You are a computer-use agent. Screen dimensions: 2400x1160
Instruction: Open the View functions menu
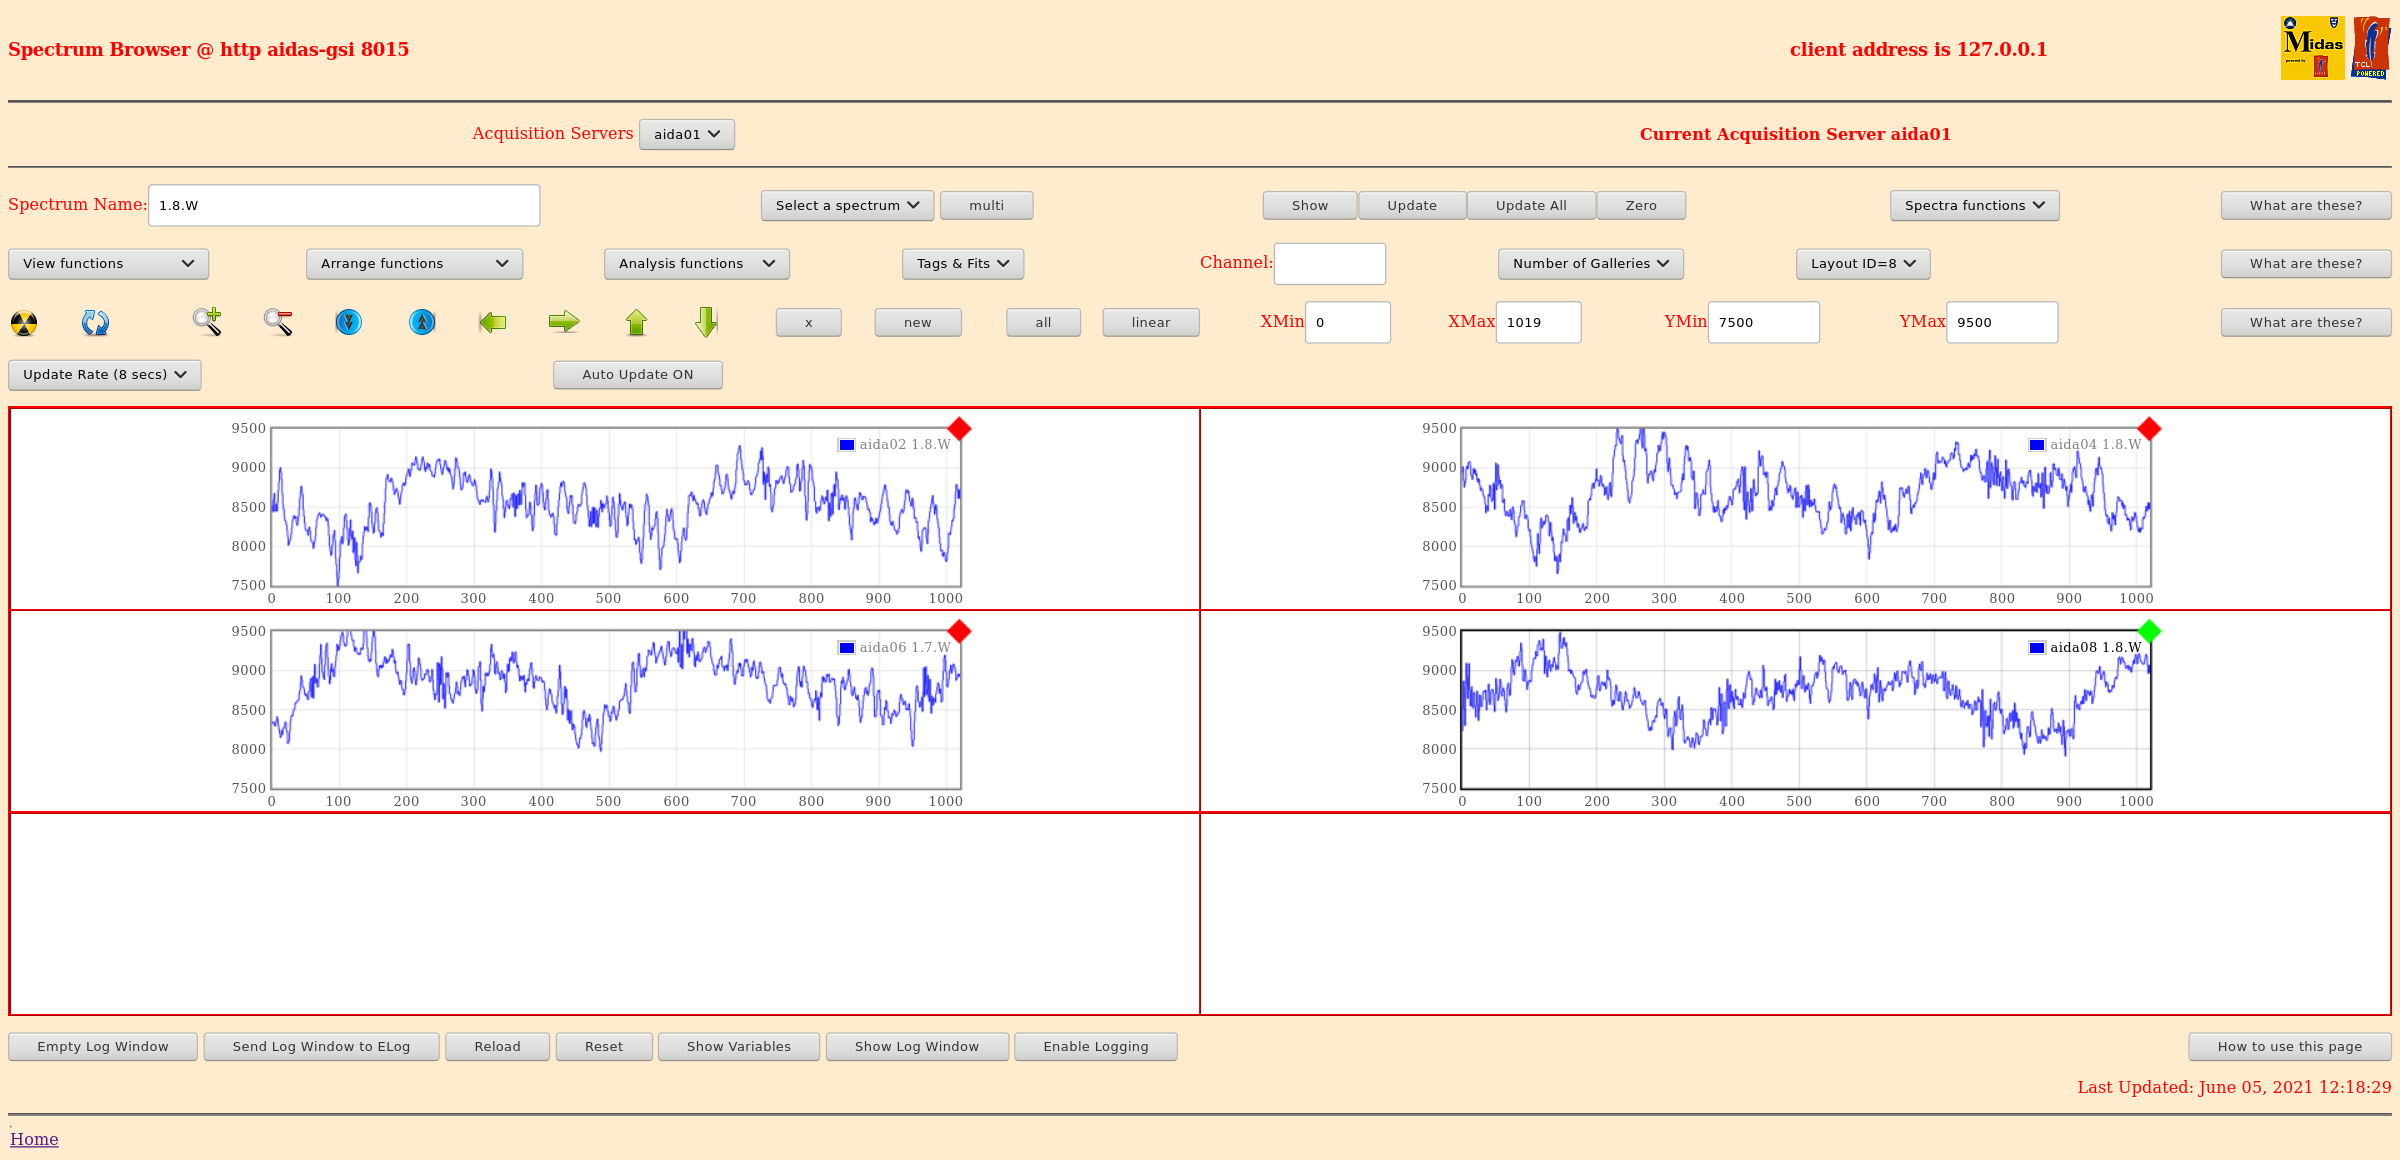point(108,264)
